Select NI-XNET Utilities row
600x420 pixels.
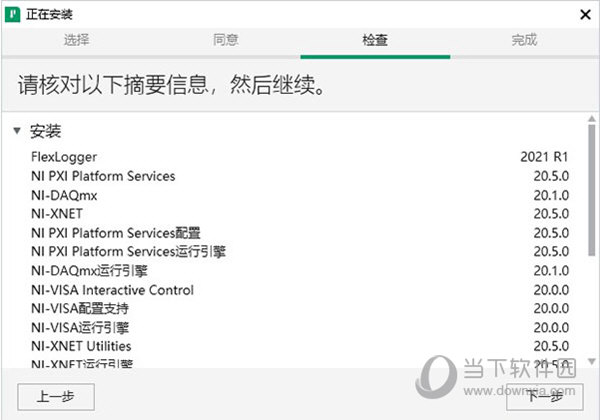[x=300, y=346]
